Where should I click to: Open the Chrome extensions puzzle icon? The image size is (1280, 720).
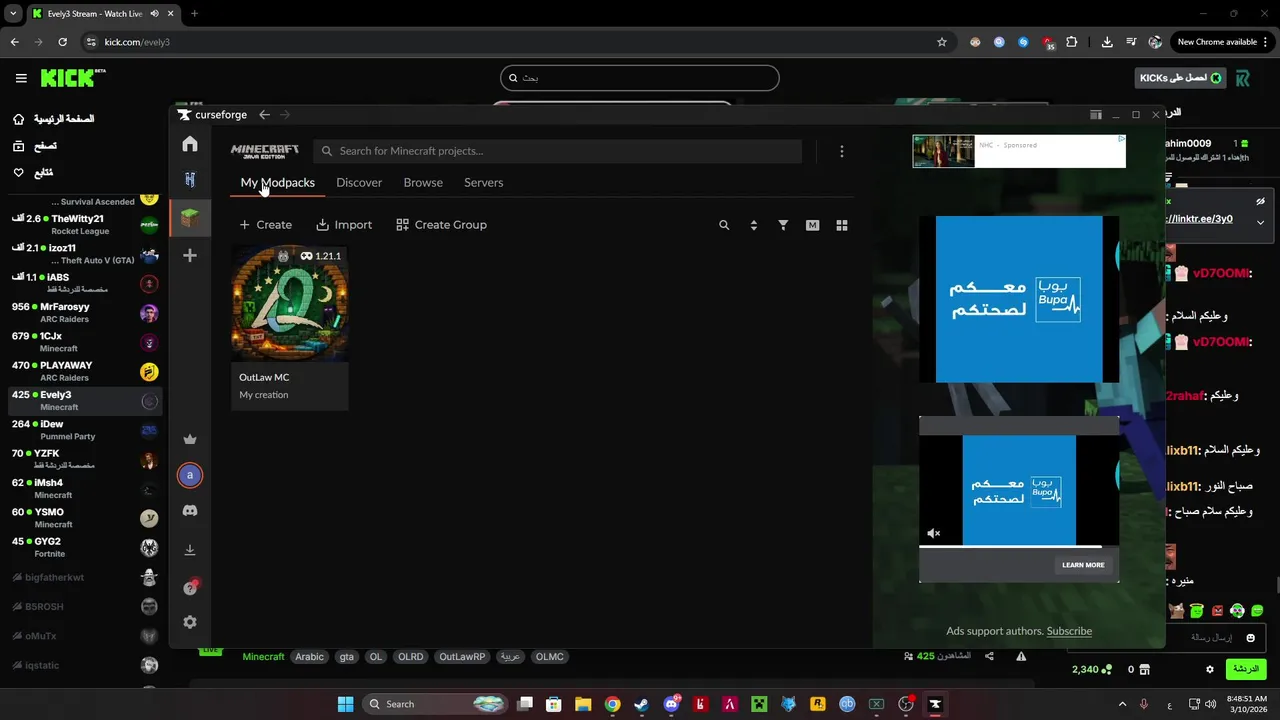1072,42
